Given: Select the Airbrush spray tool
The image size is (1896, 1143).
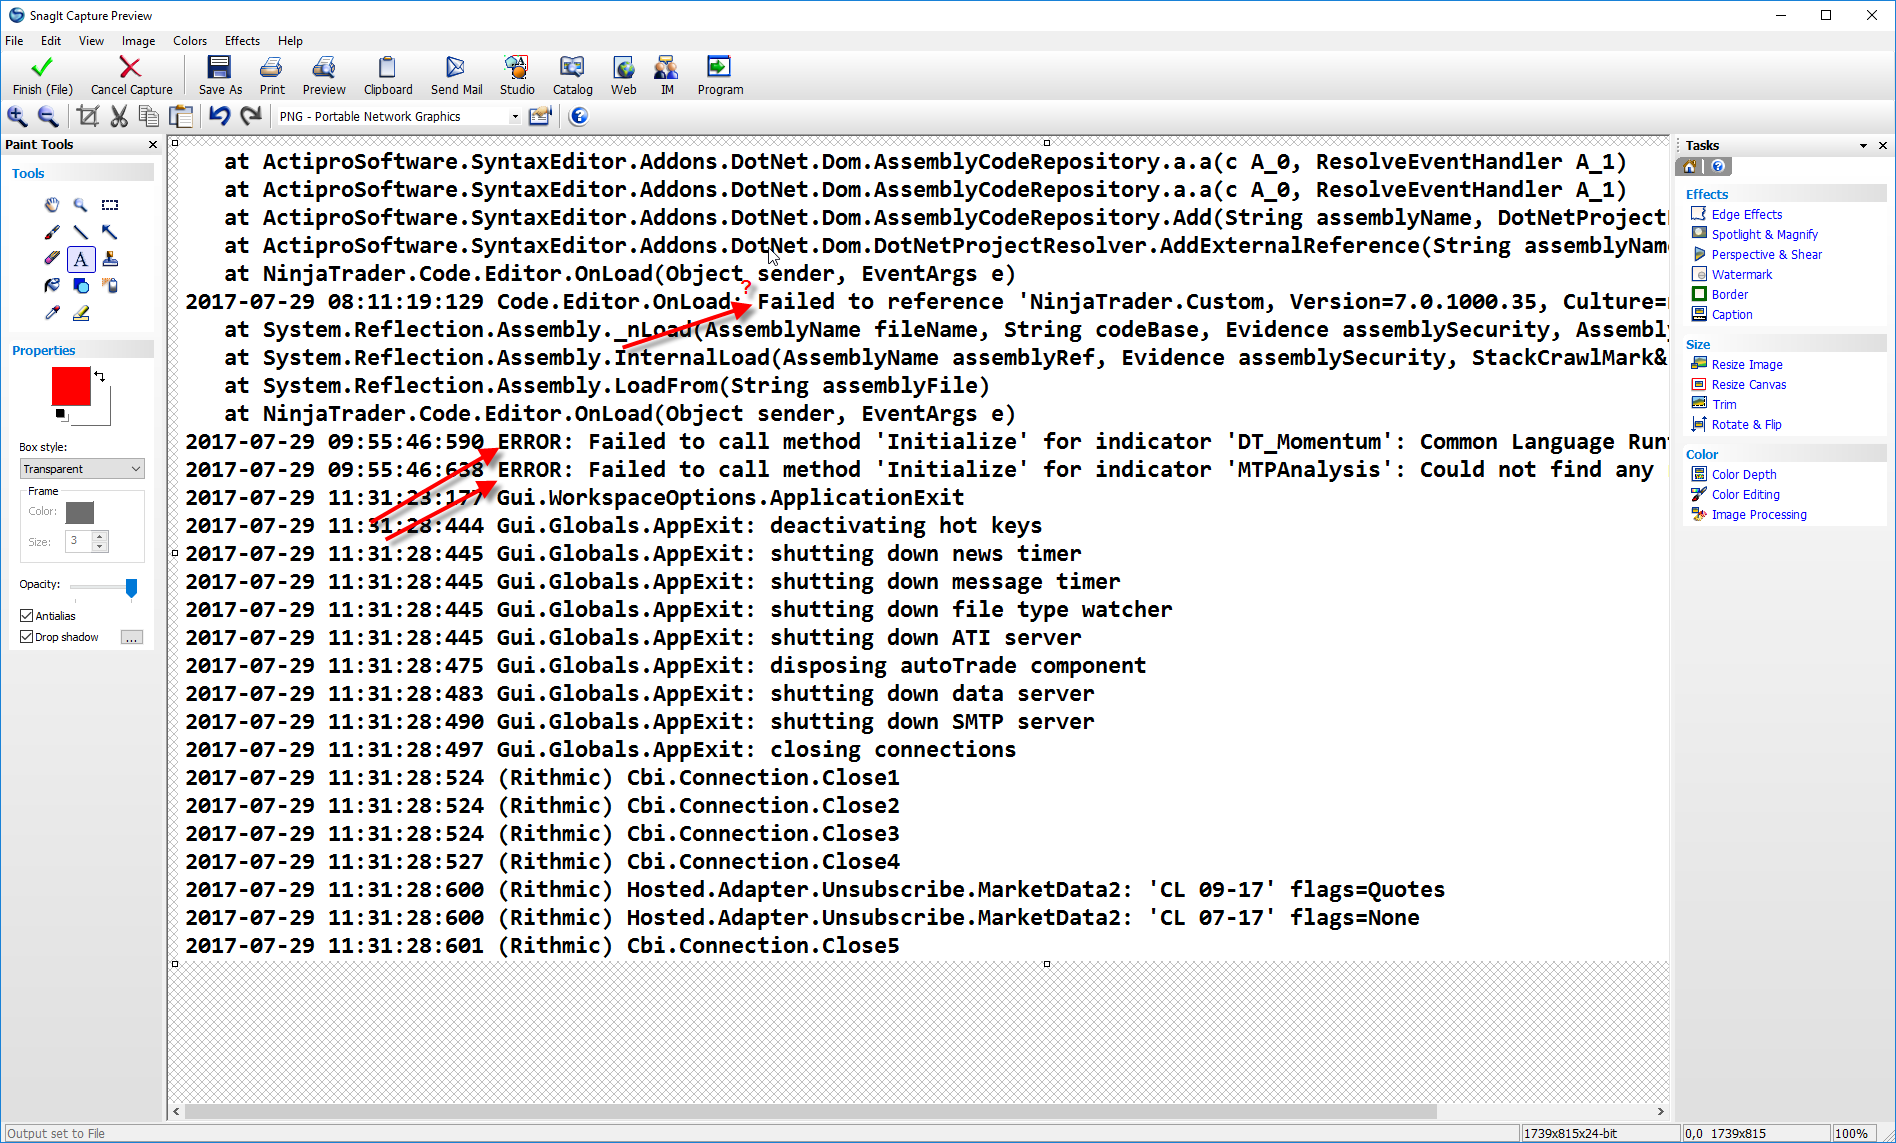Looking at the screenshot, I should pyautogui.click(x=110, y=286).
